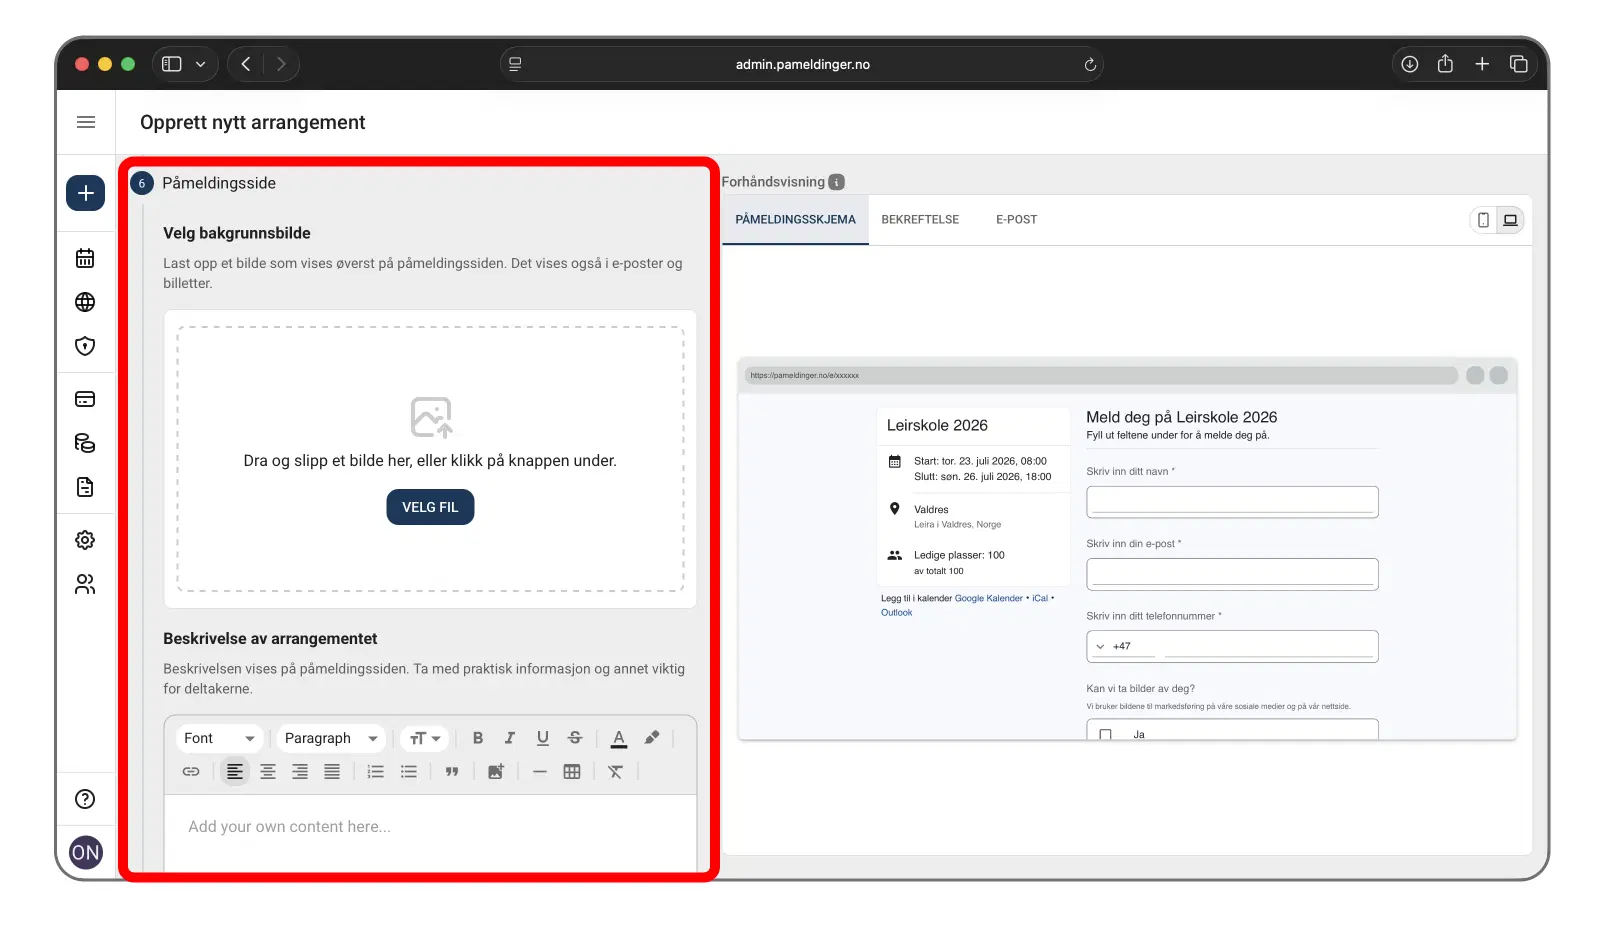Click the insert link icon
The height and width of the screenshot is (926, 1604).
point(191,771)
